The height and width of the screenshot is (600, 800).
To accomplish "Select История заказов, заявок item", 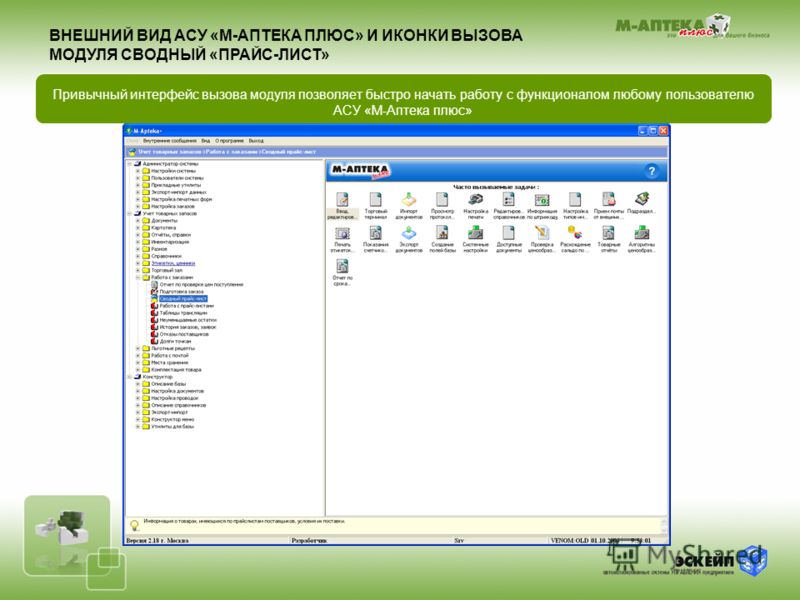I will tap(188, 327).
